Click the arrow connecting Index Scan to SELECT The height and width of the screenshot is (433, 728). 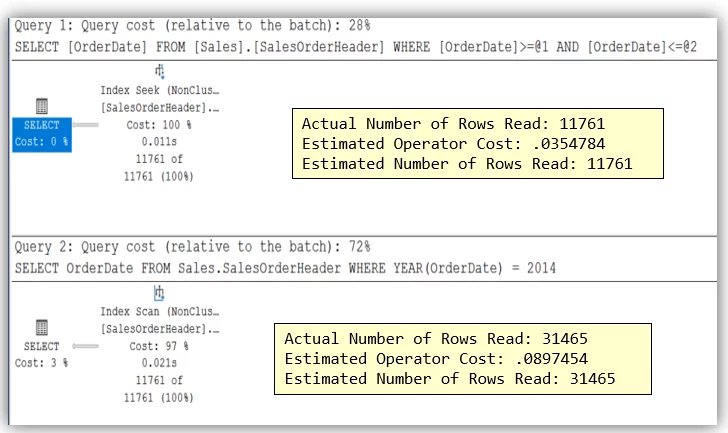(x=86, y=346)
